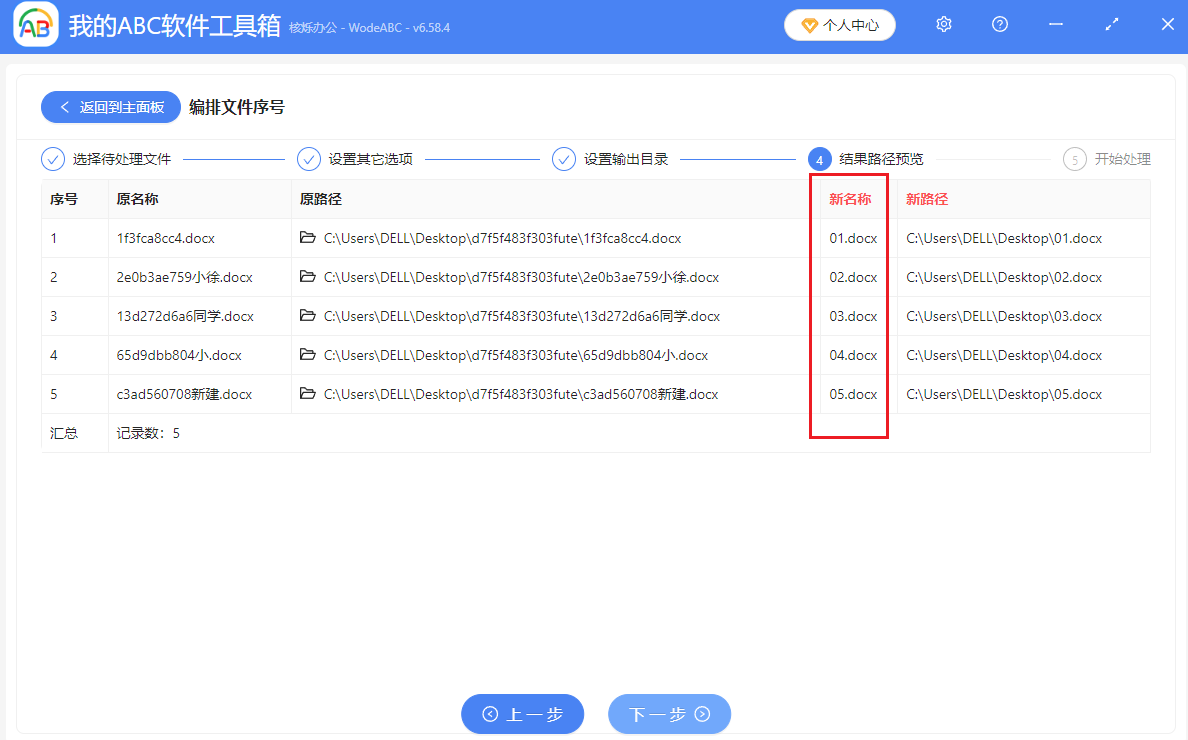The height and width of the screenshot is (740, 1188).
Task: Click the 上一步 button
Action: [x=522, y=714]
